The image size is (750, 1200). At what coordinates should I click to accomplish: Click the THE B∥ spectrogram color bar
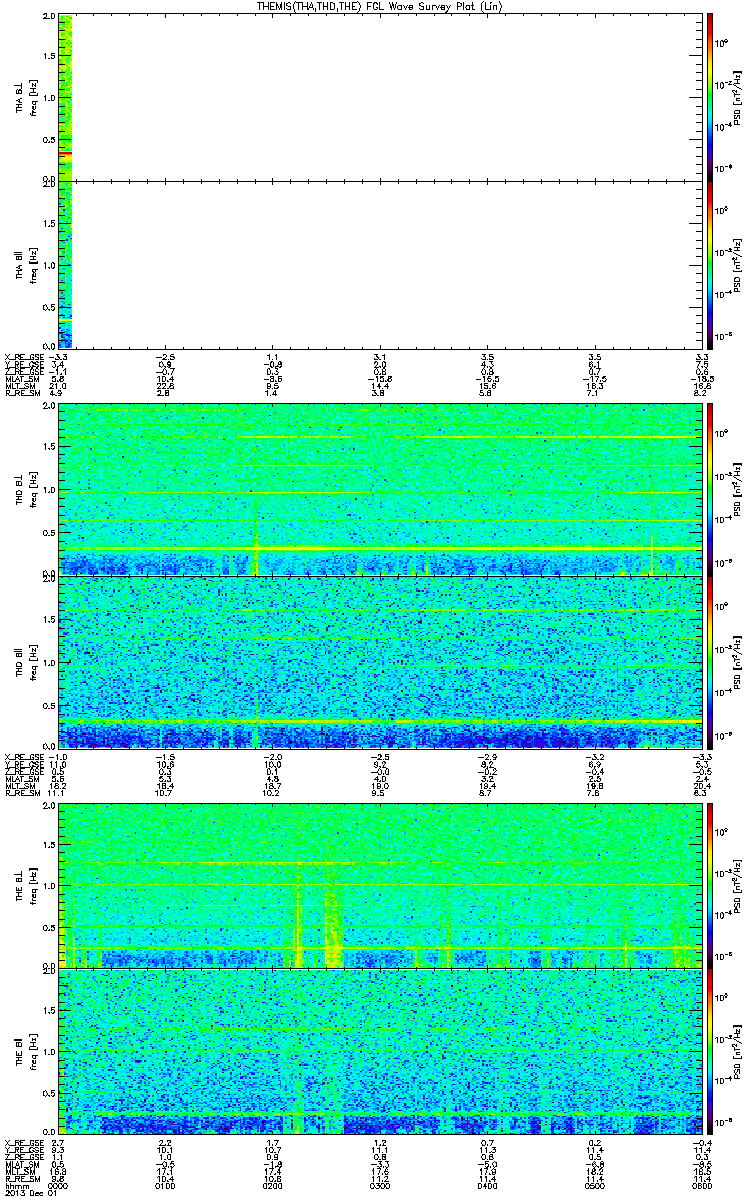click(x=710, y=1051)
